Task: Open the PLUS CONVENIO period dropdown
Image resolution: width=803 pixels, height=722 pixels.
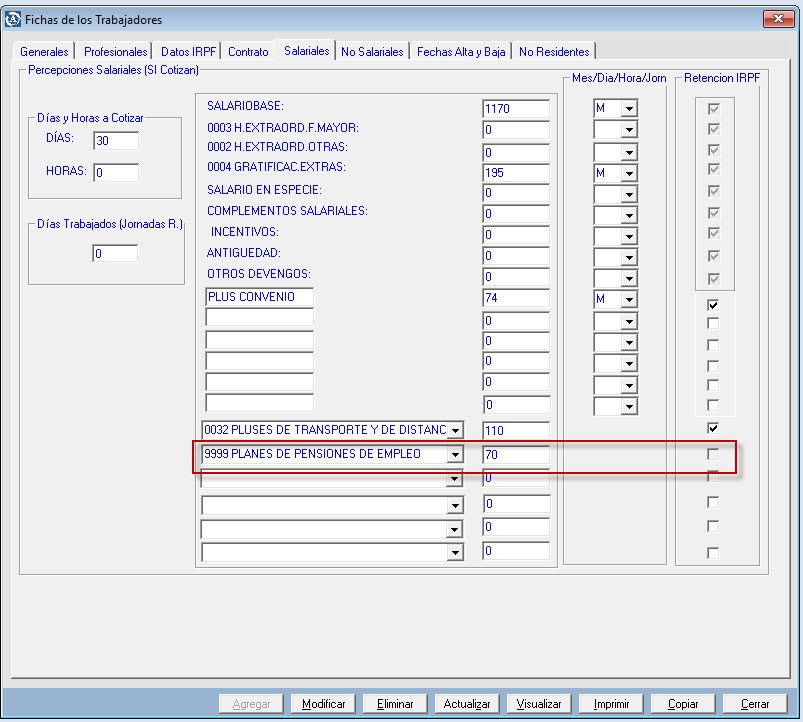Action: point(629,299)
